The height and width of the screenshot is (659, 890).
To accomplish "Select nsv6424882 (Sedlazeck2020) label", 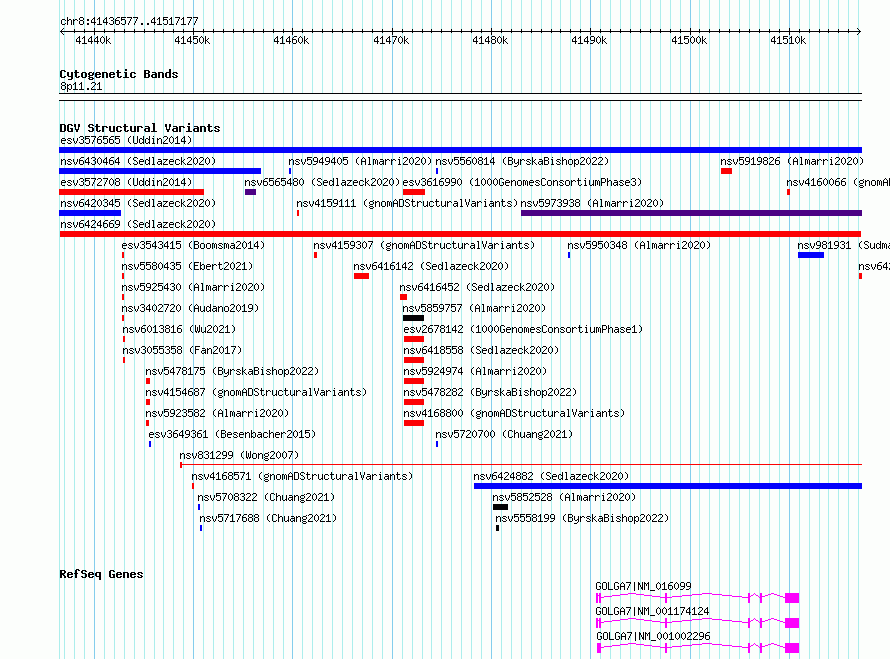I will coord(551,476).
